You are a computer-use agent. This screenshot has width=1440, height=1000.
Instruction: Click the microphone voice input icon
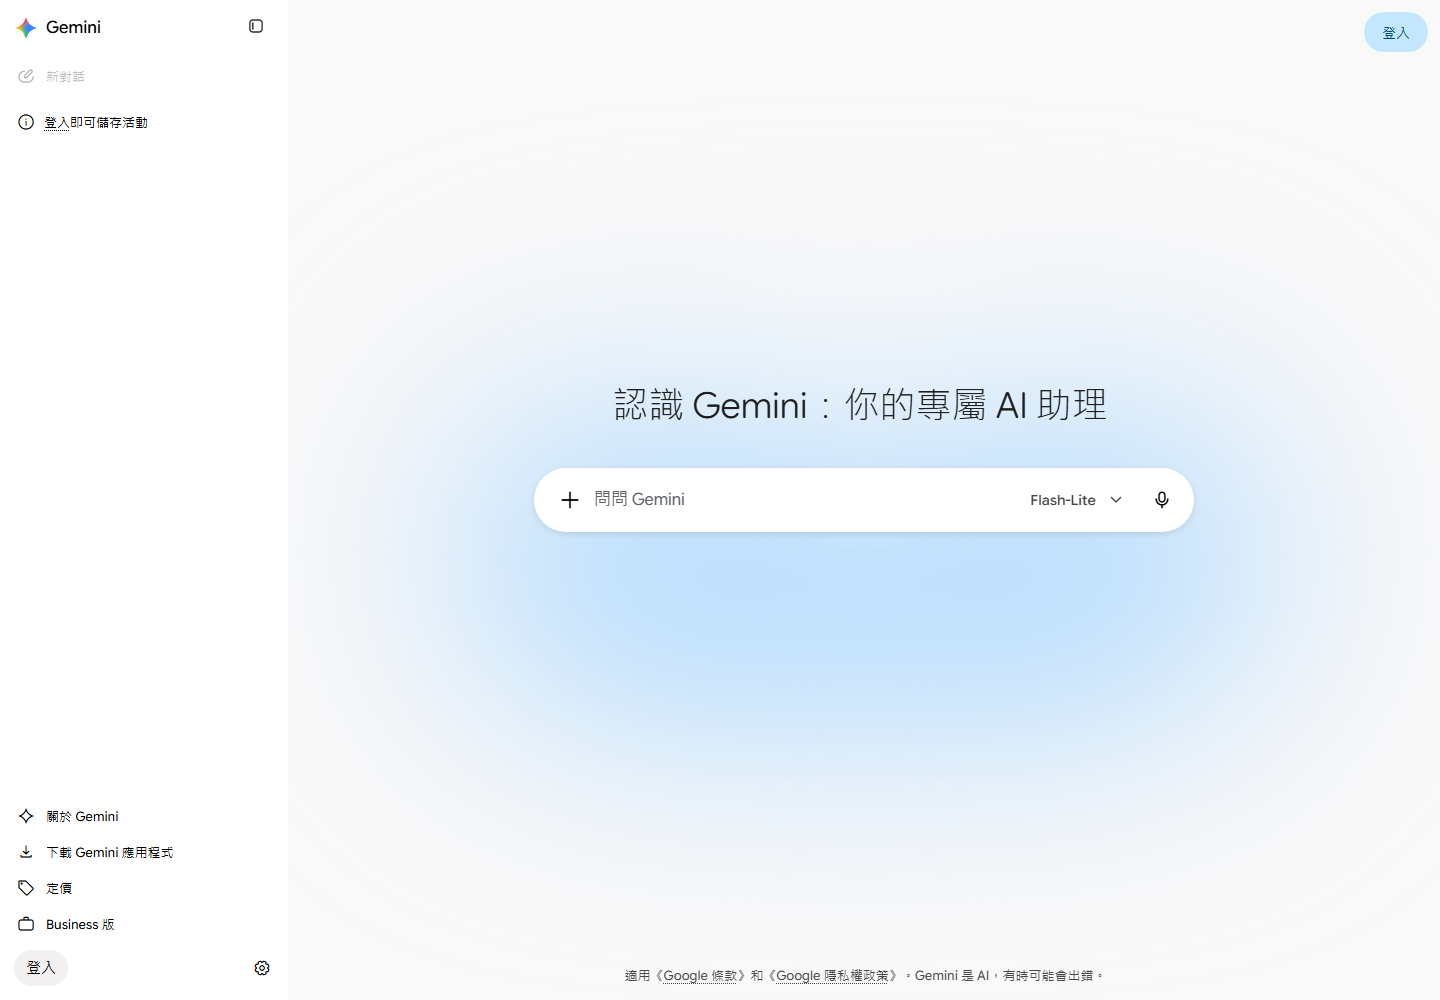[1162, 500]
